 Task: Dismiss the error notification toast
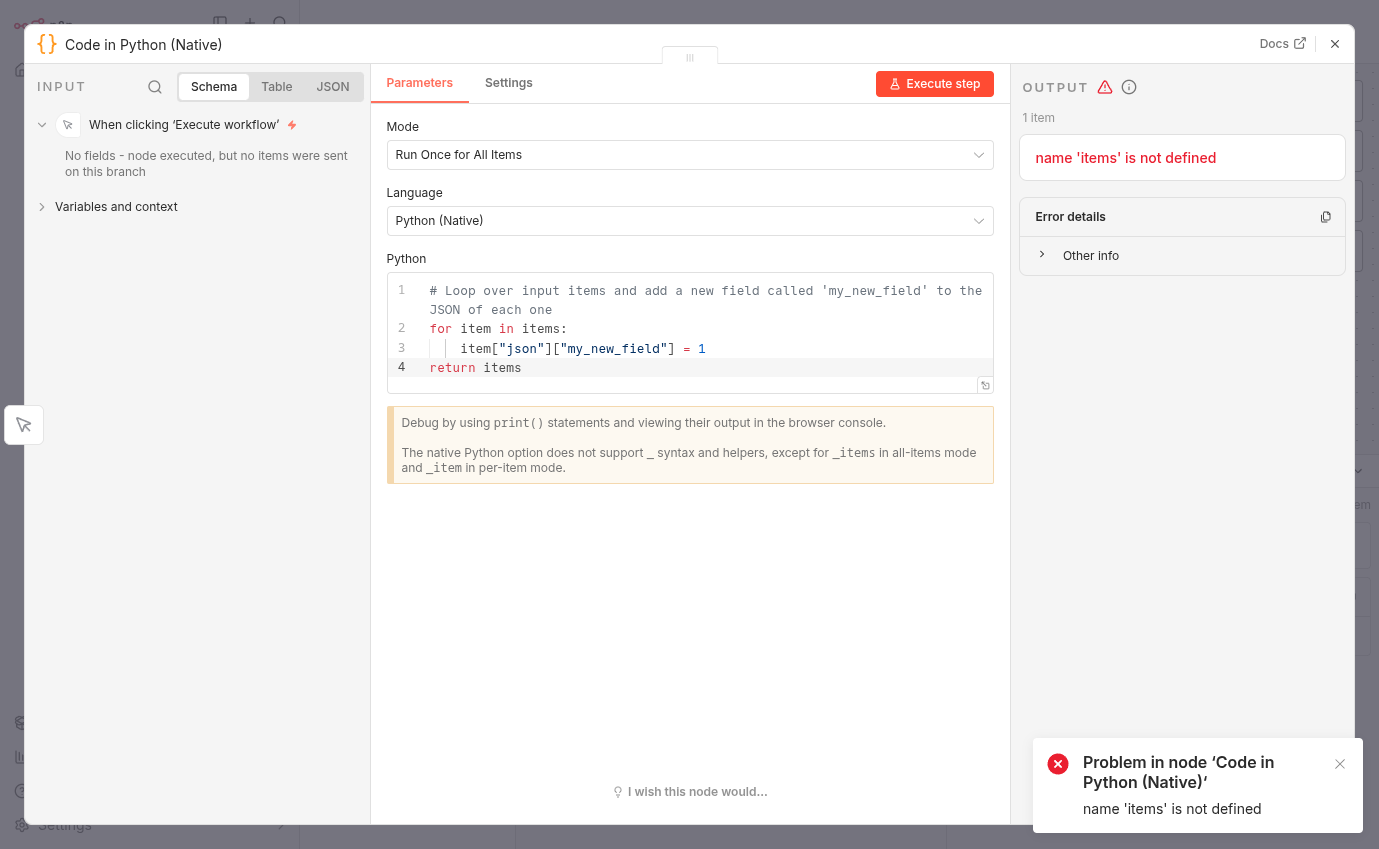click(x=1340, y=764)
